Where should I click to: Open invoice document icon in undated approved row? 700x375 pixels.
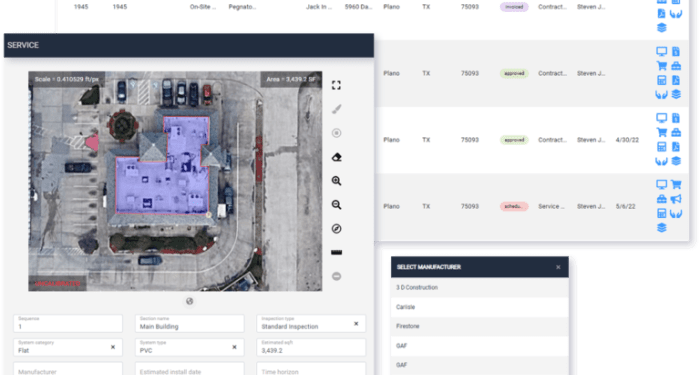pos(676,52)
